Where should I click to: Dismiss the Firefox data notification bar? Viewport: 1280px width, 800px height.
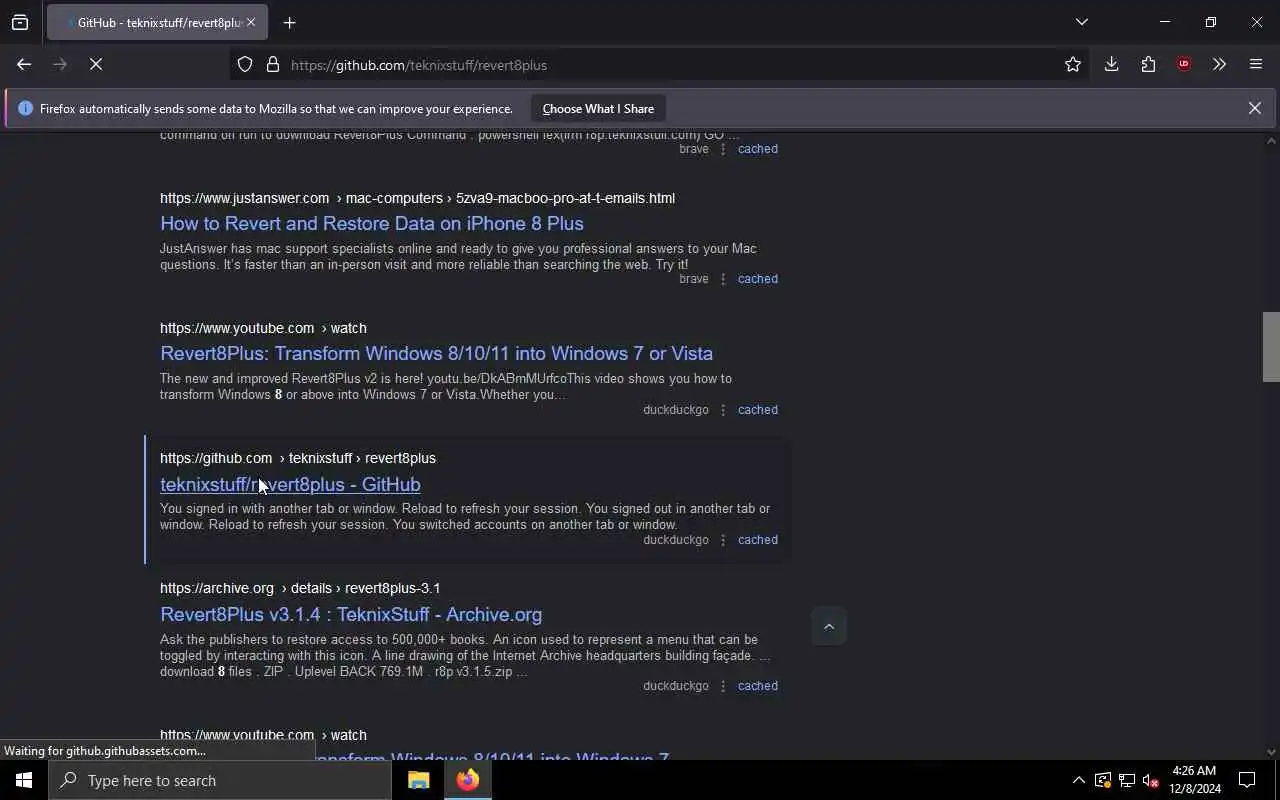(x=1254, y=108)
